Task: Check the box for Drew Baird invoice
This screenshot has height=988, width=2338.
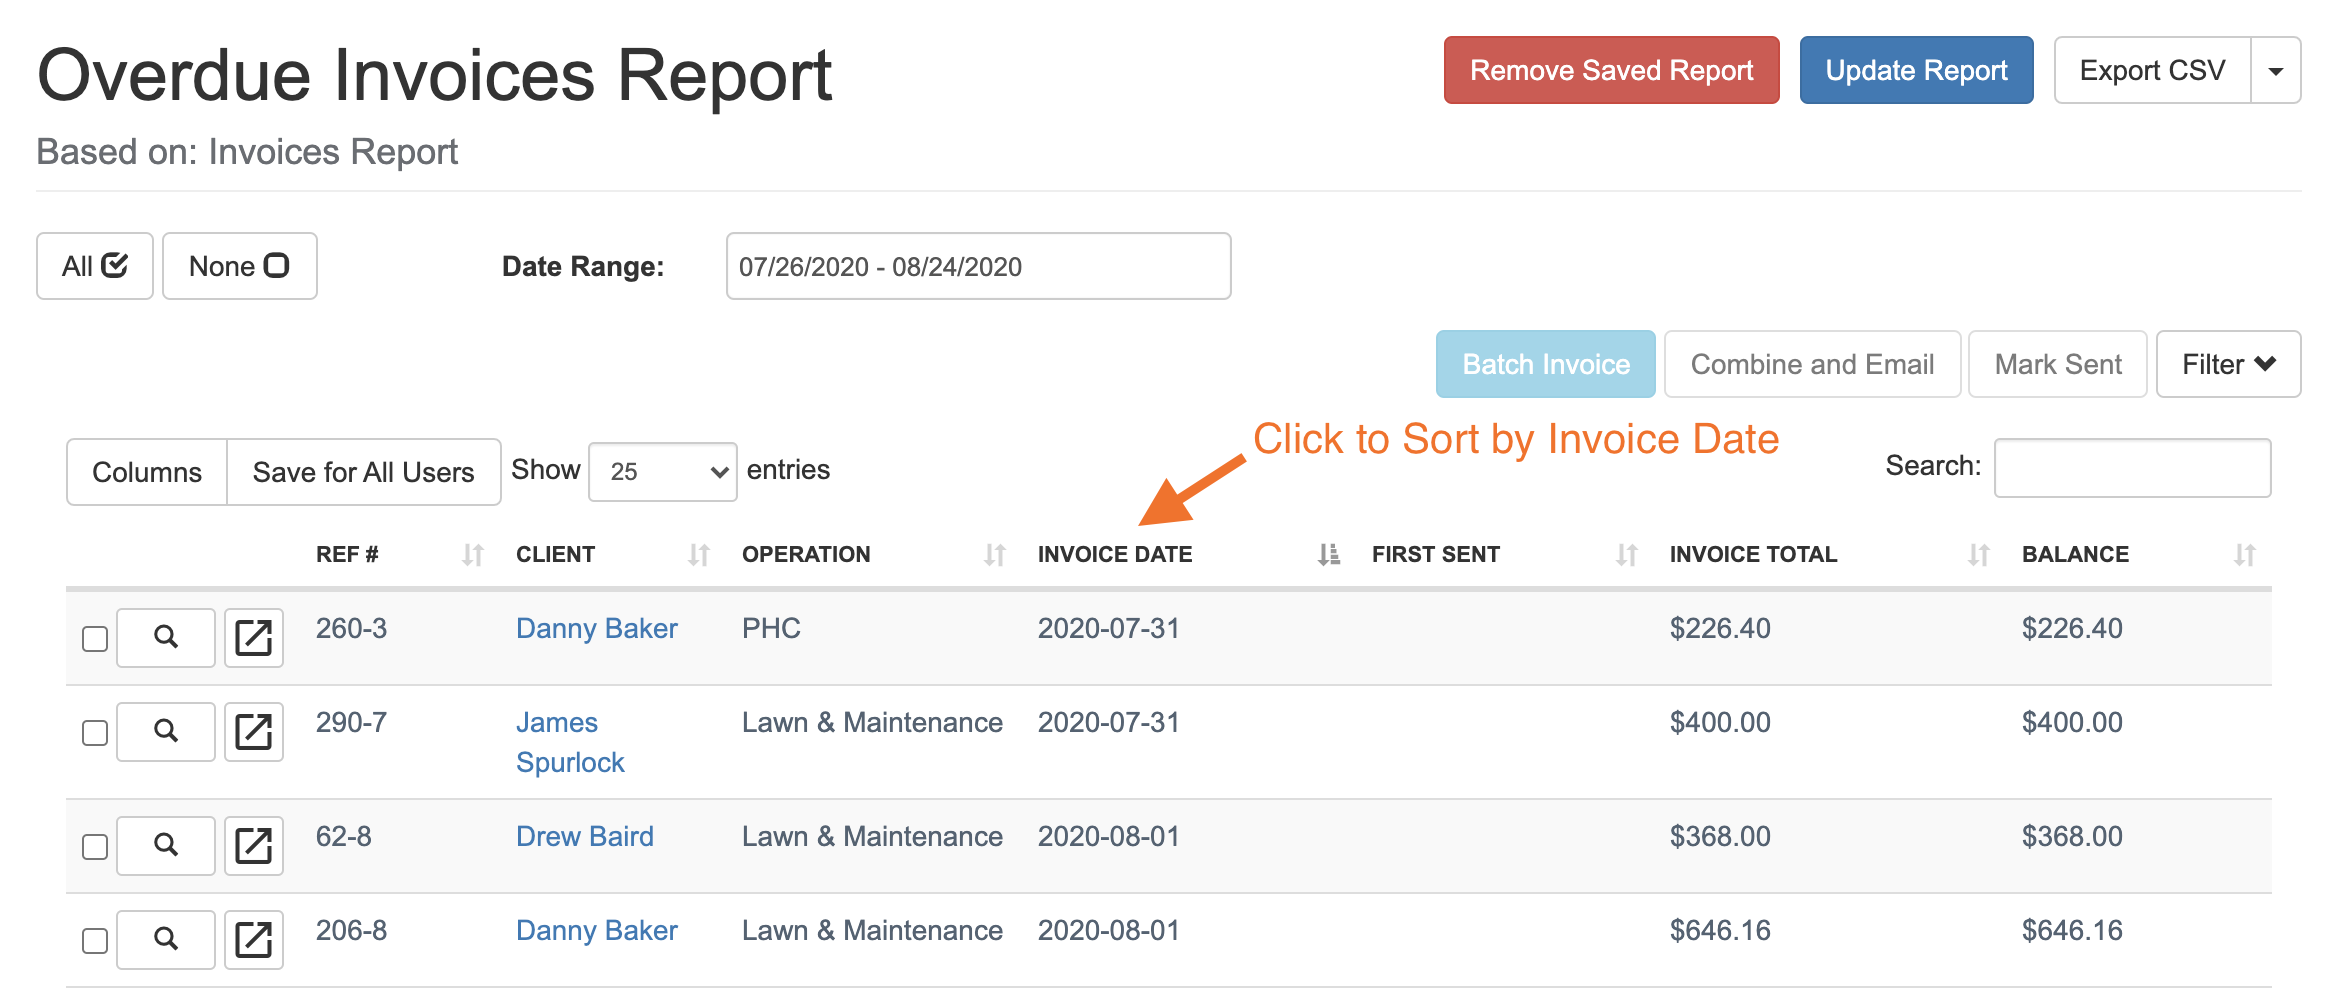Action: pyautogui.click(x=95, y=847)
